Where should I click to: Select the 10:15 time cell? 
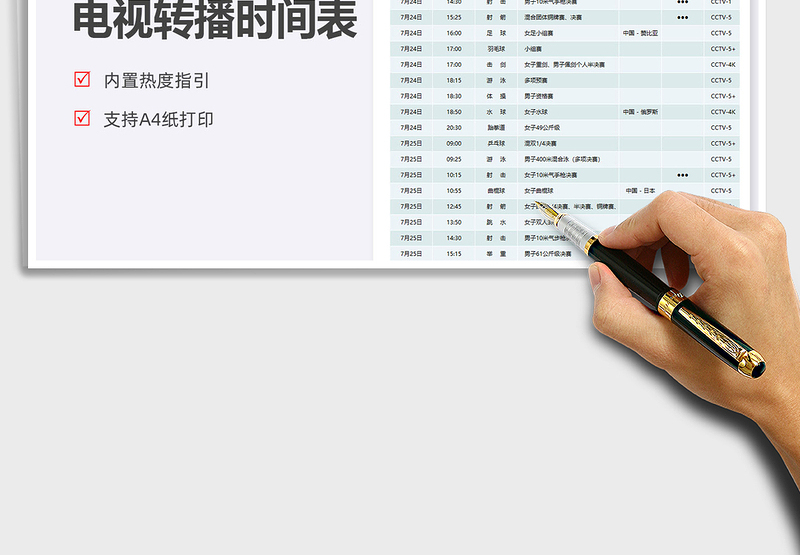454,175
